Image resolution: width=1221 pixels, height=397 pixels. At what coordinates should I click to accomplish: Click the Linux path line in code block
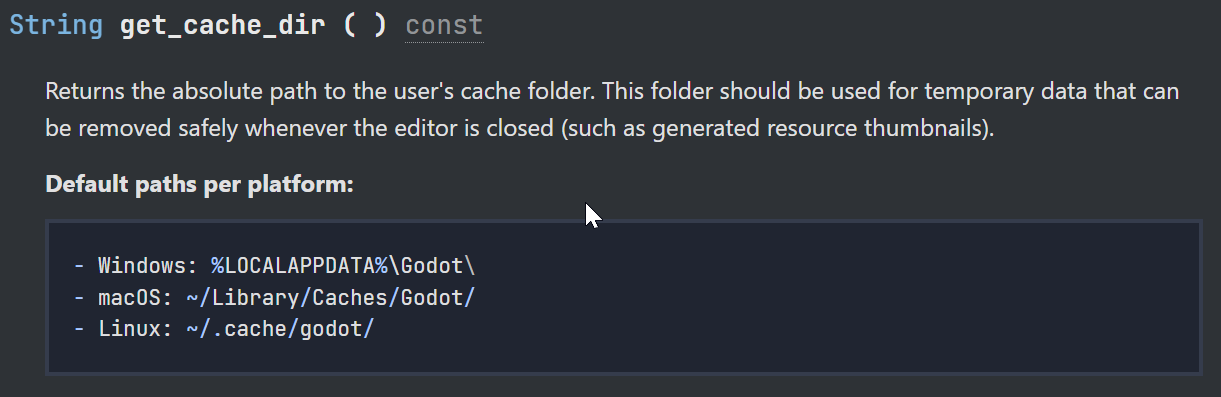223,329
